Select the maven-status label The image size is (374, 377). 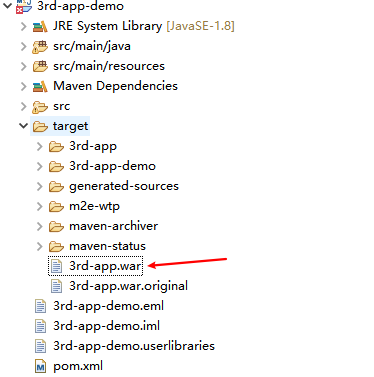[x=107, y=246]
